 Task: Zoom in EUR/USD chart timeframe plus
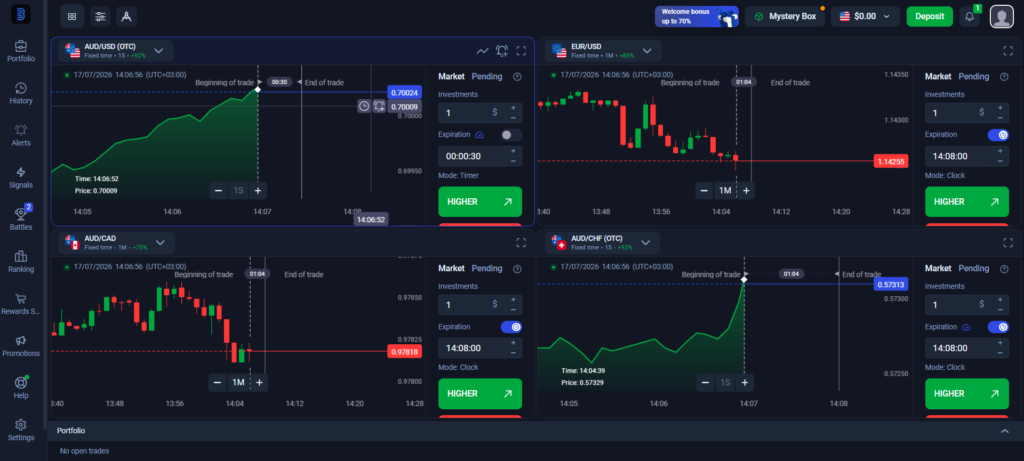746,191
